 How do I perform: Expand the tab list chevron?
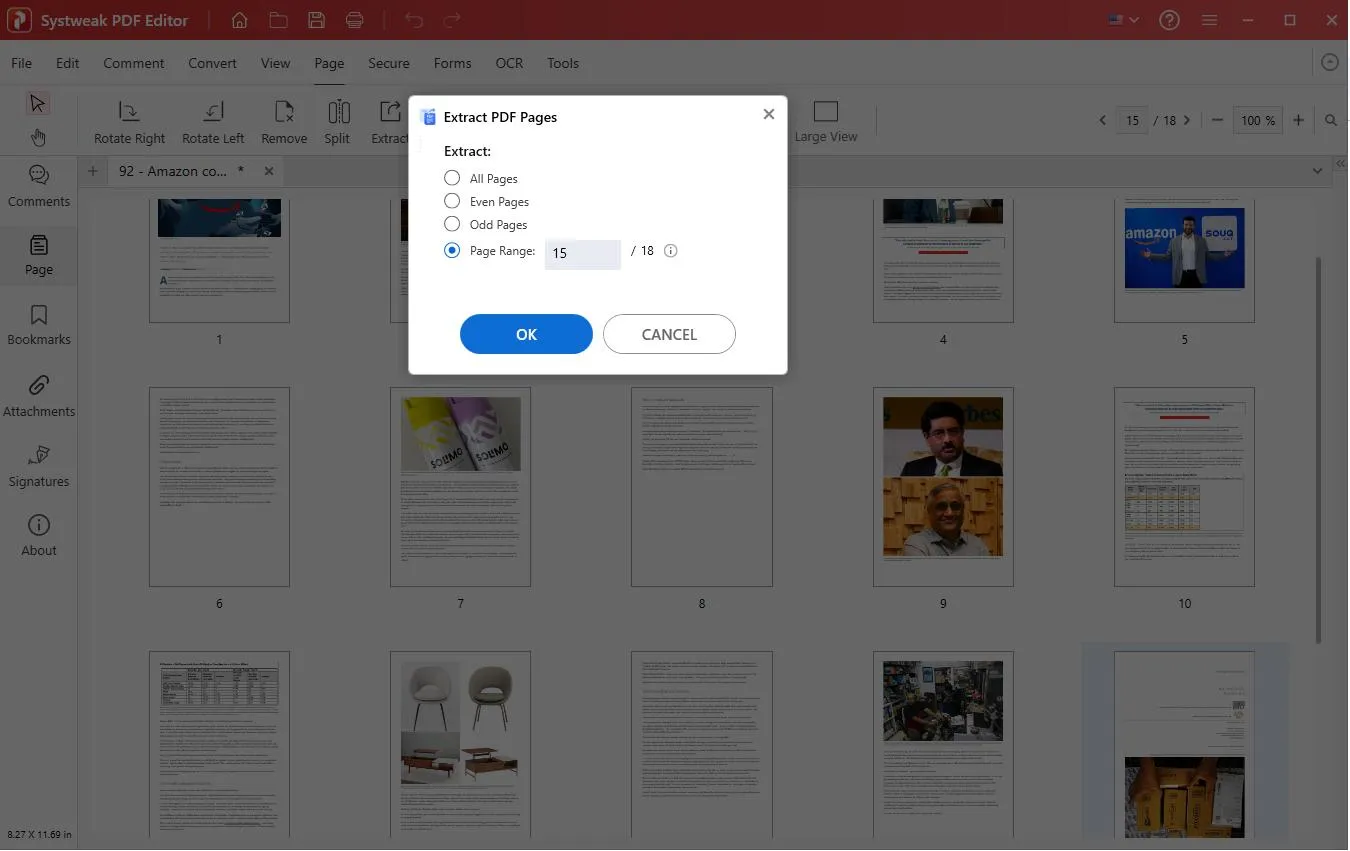coord(1317,171)
